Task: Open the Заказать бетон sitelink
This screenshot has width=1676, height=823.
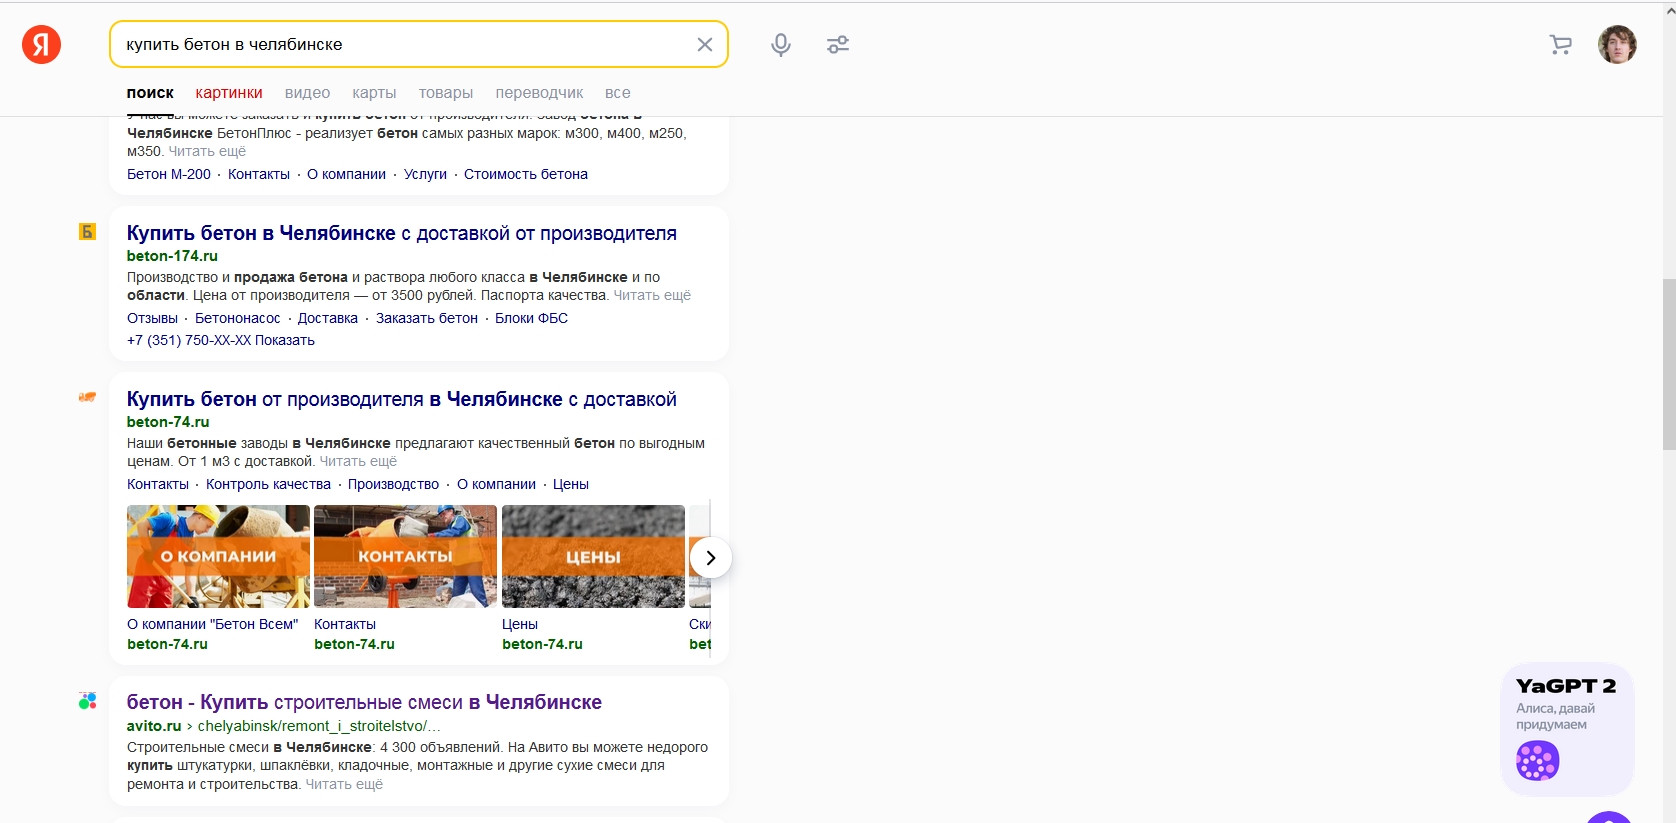Action: [427, 318]
